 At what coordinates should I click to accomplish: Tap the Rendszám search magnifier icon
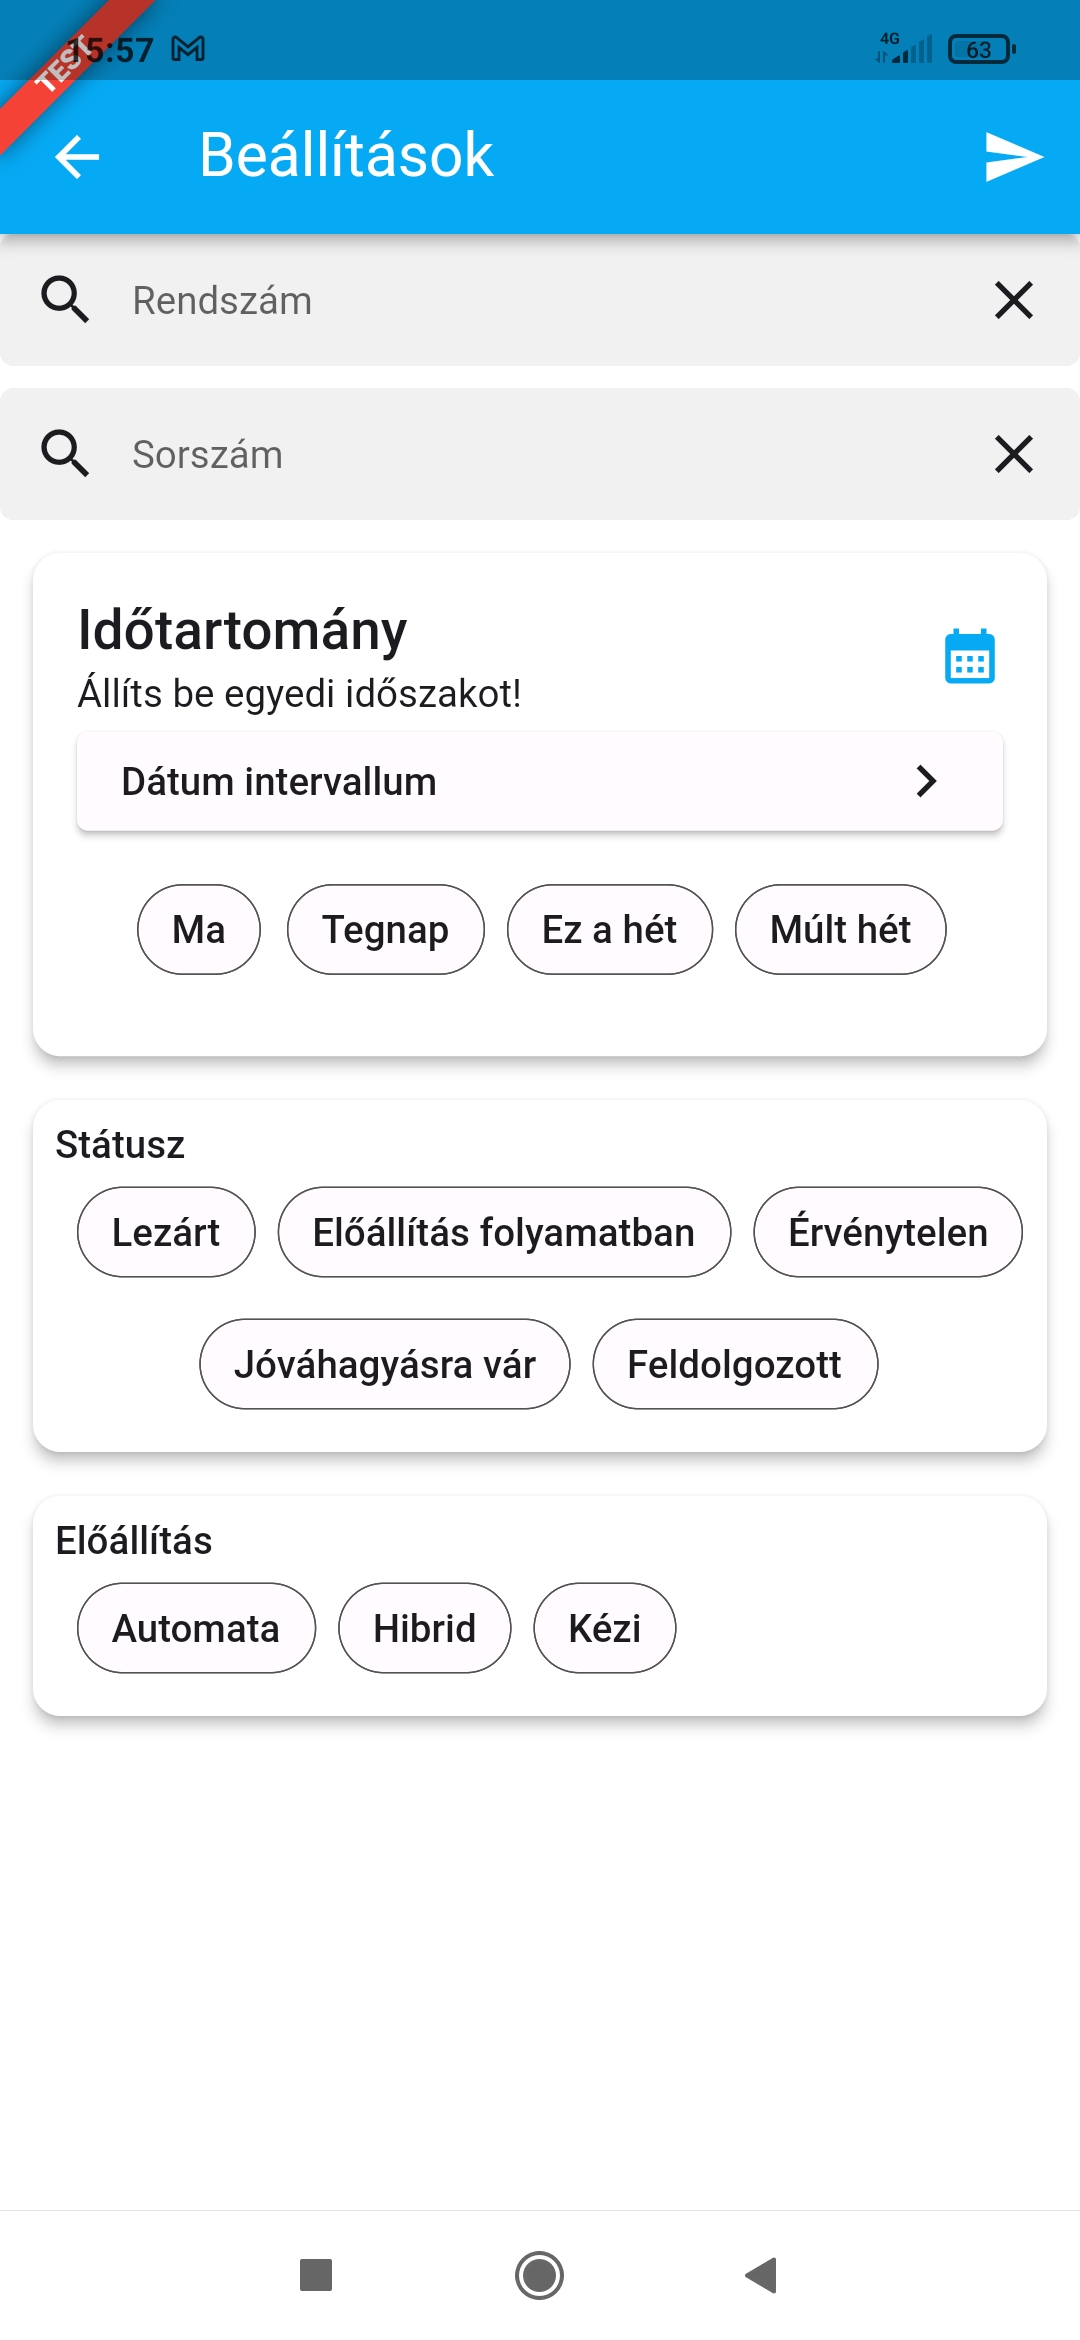click(x=65, y=300)
